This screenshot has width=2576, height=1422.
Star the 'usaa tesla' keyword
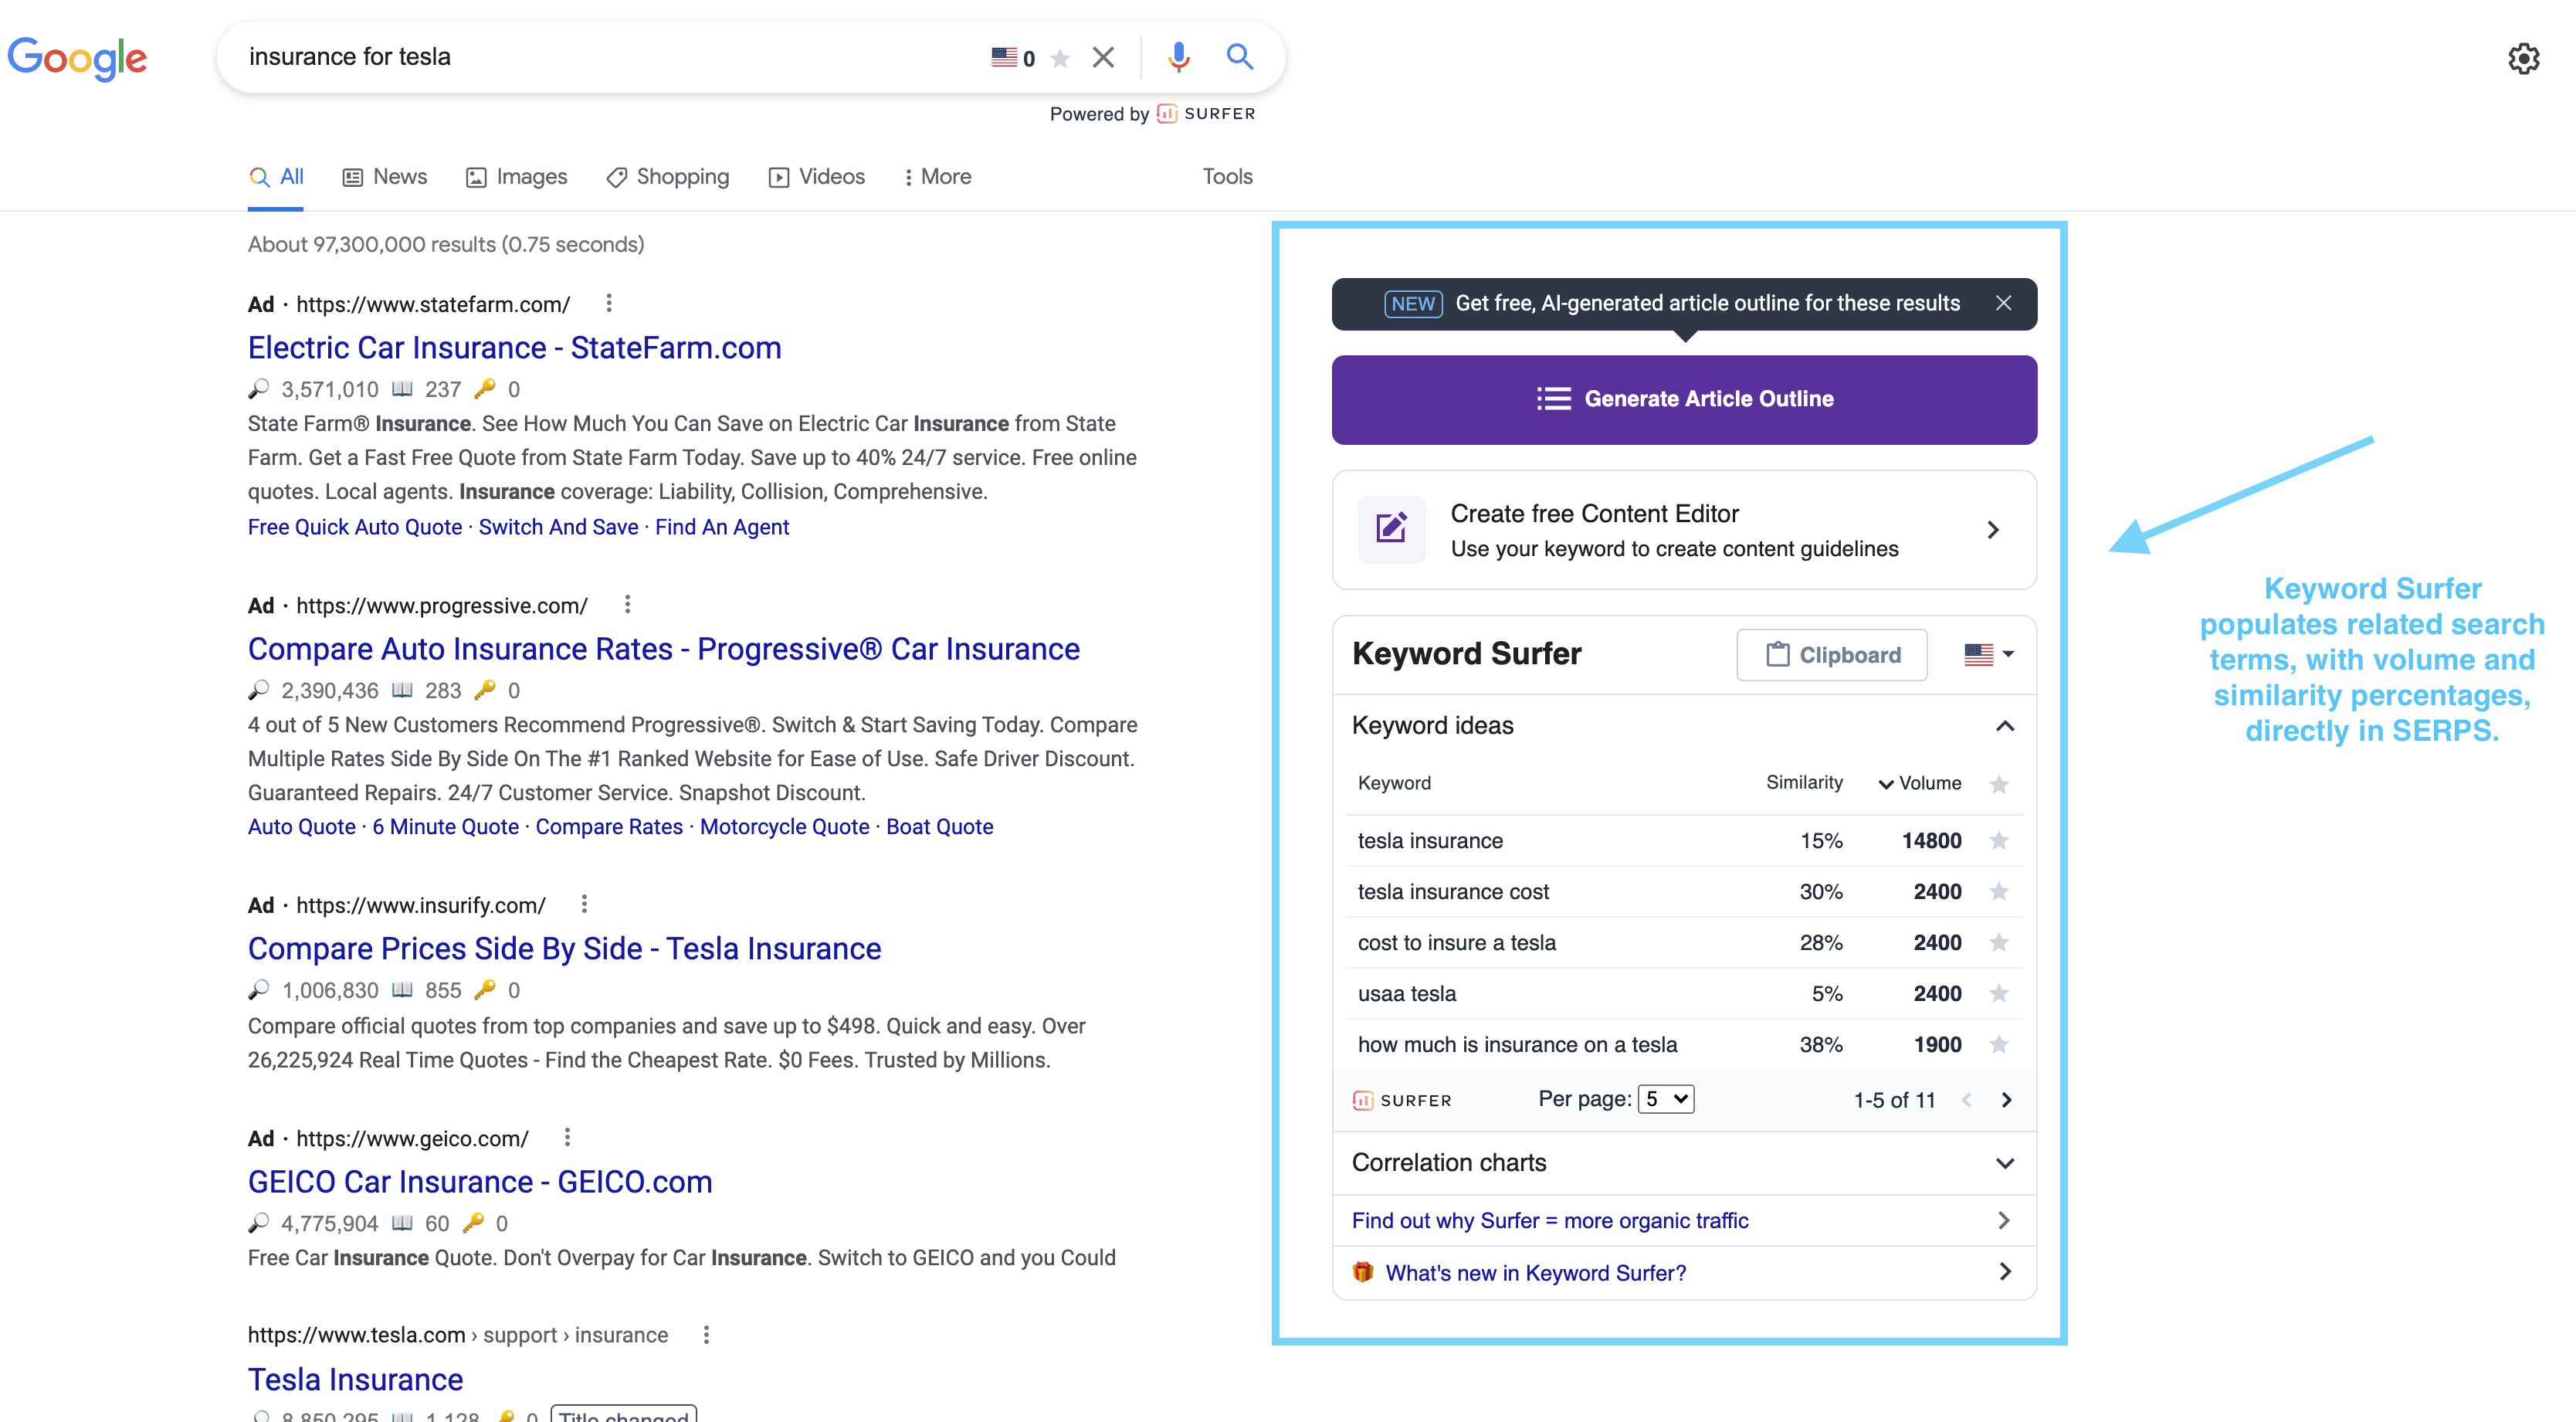[x=1999, y=993]
